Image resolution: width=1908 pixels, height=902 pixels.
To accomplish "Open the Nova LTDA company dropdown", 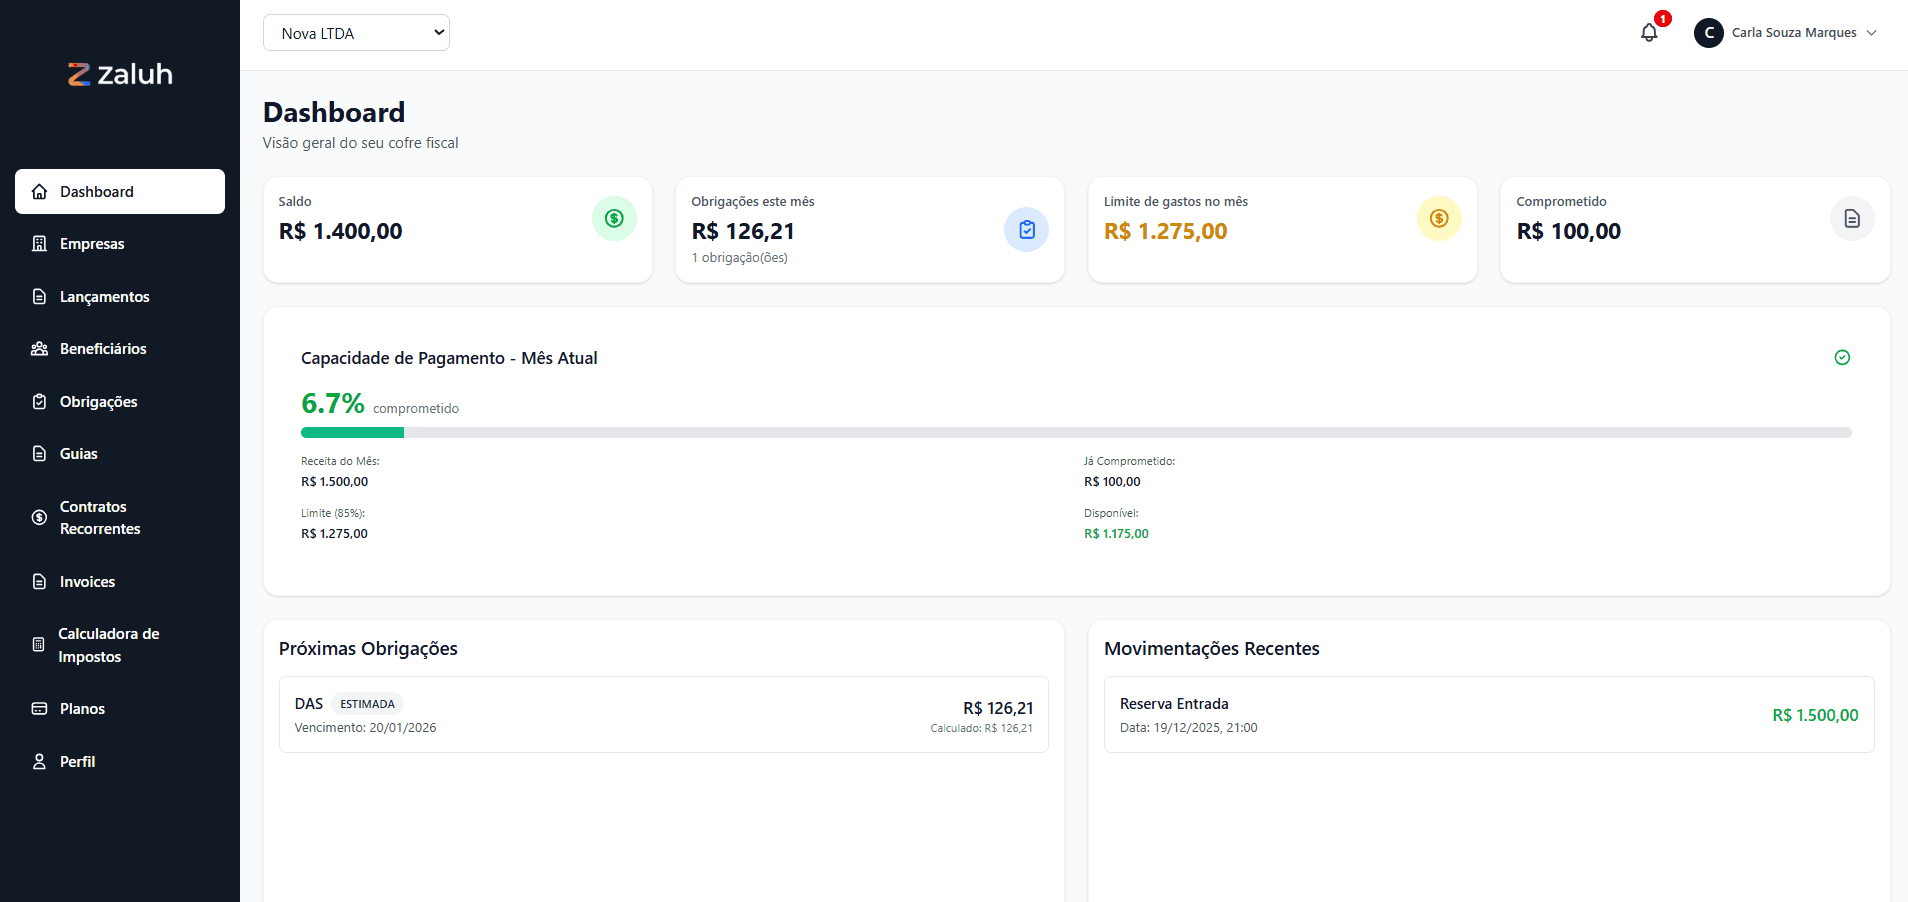I will [356, 33].
